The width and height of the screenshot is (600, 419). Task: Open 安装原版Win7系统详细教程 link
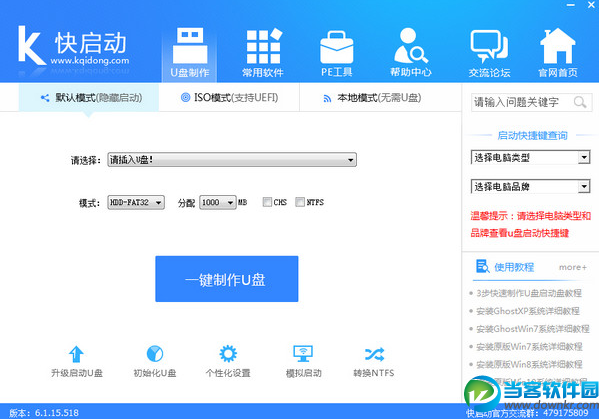529,347
